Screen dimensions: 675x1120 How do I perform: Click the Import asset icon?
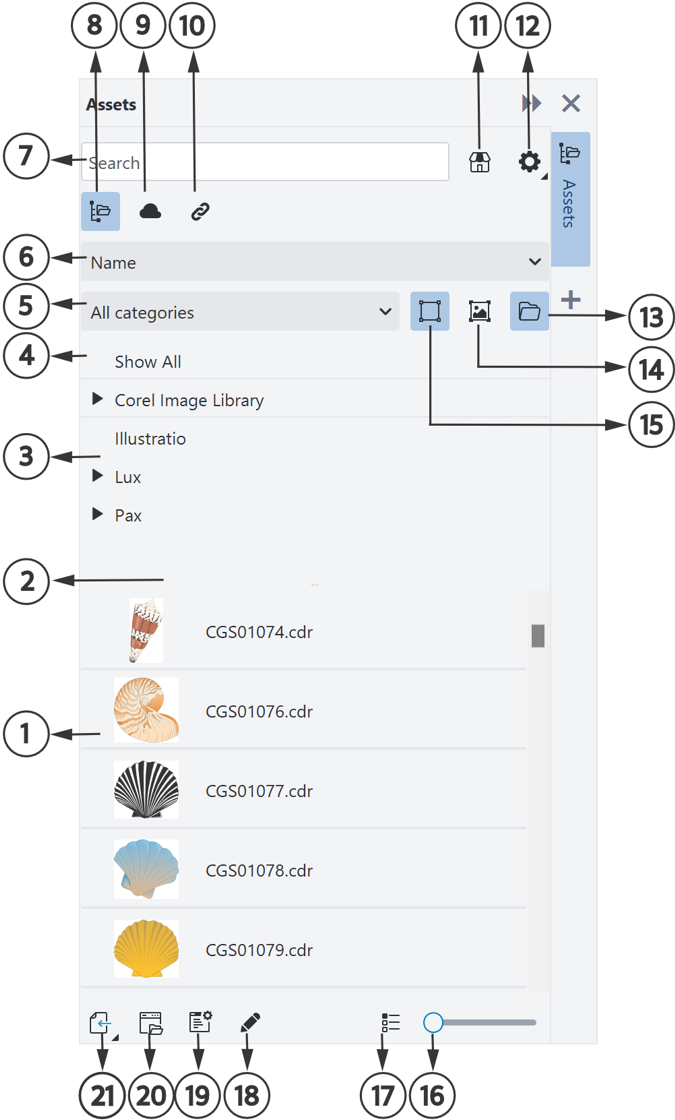coord(101,1024)
